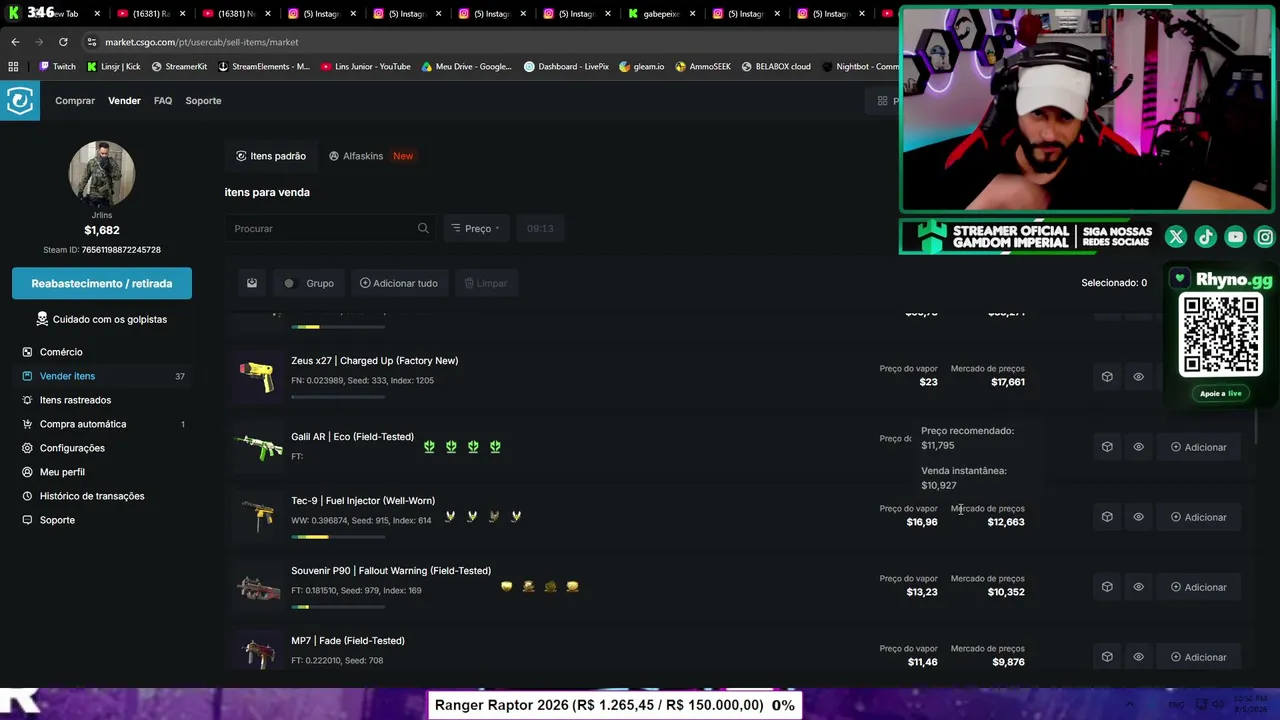Open the cube icon for Zeus x27 Charged Up
The width and height of the screenshot is (1280, 720).
[x=1107, y=377]
